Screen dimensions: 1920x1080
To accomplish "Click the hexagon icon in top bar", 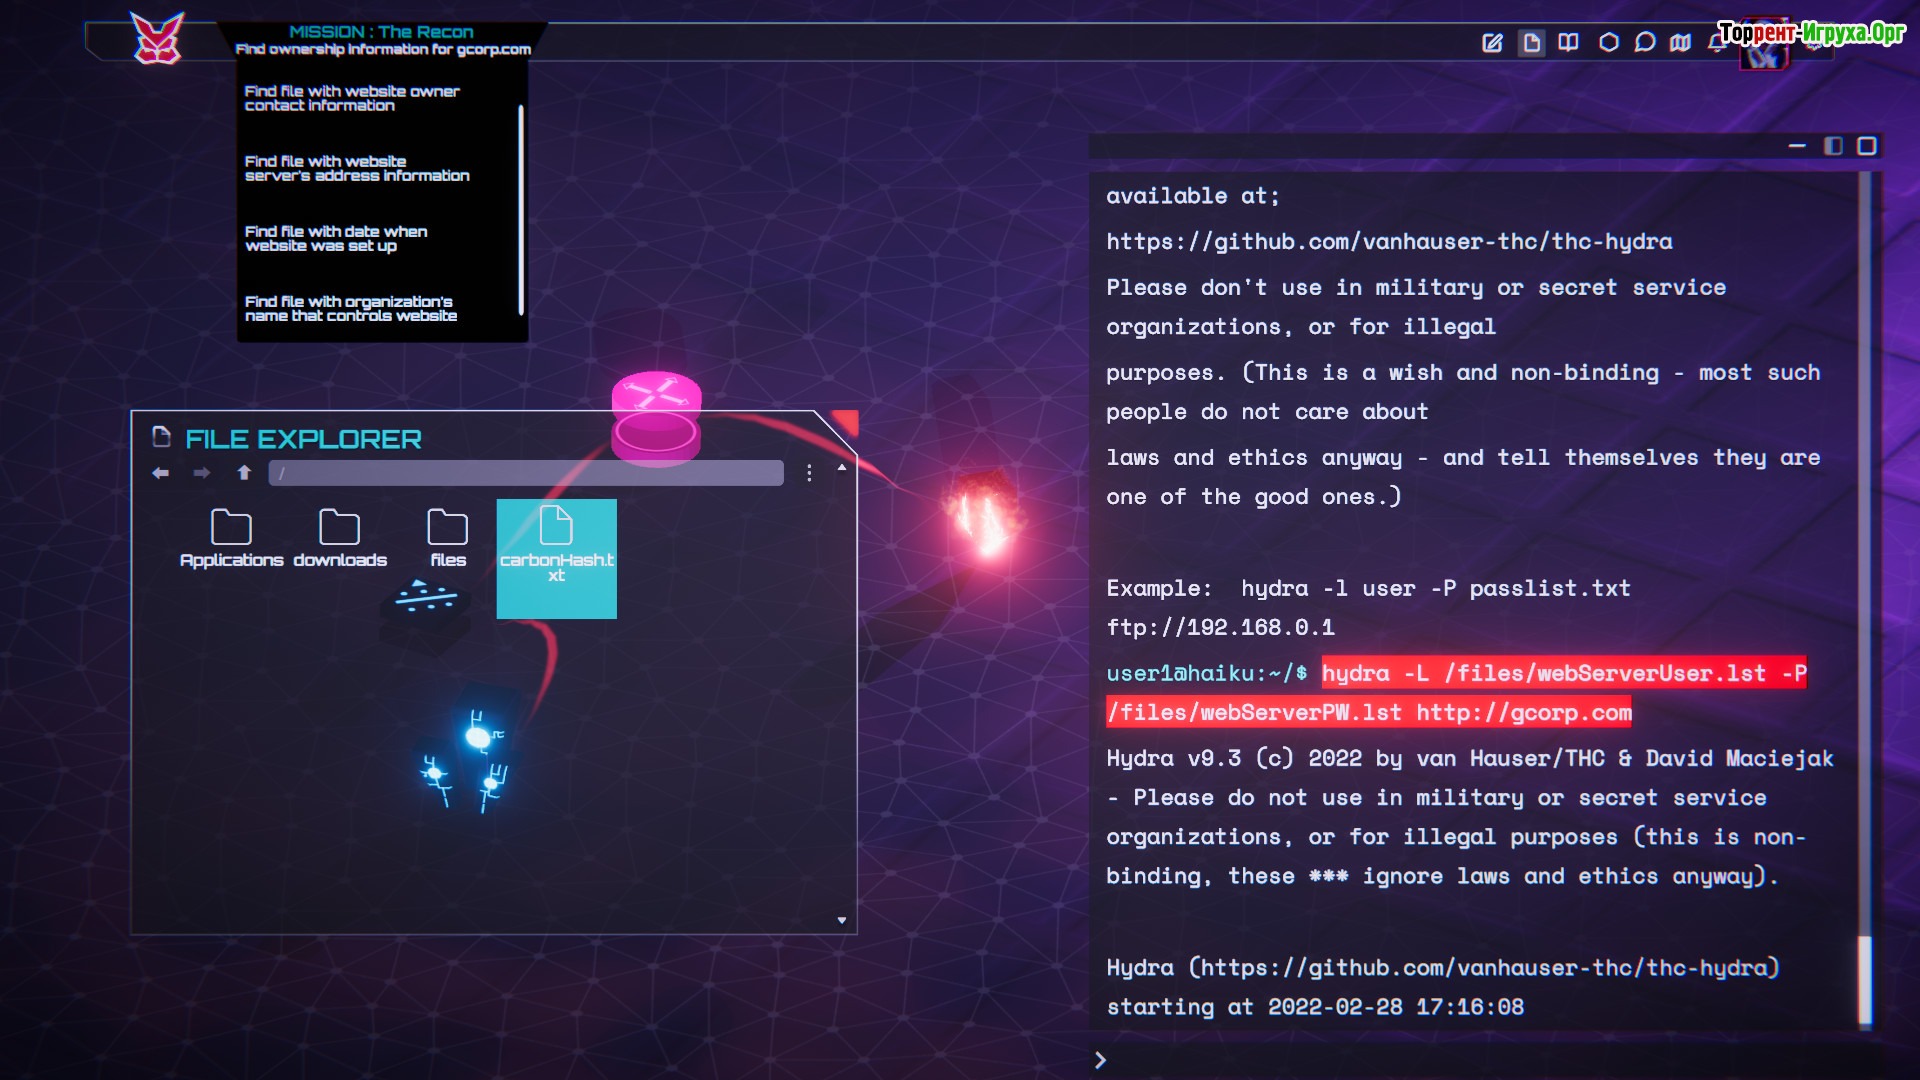I will click(1608, 42).
